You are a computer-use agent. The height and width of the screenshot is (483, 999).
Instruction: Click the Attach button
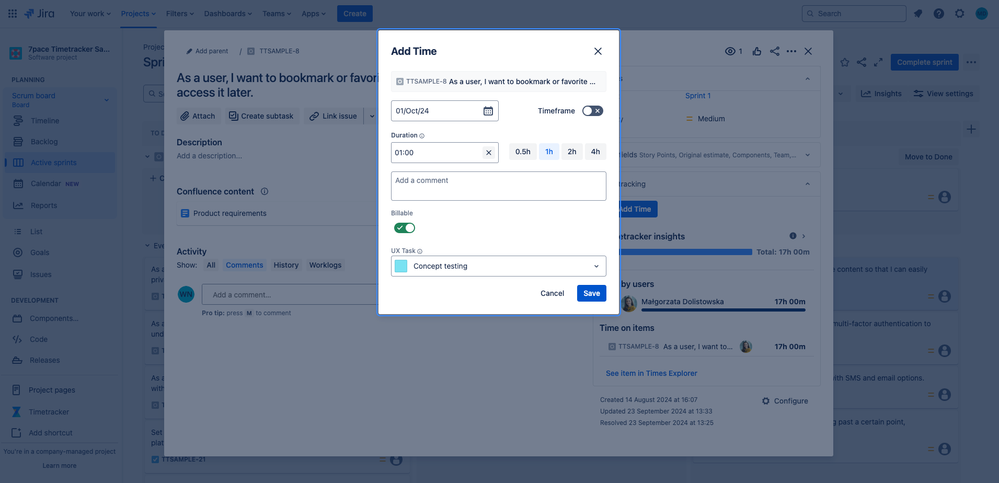pos(198,116)
